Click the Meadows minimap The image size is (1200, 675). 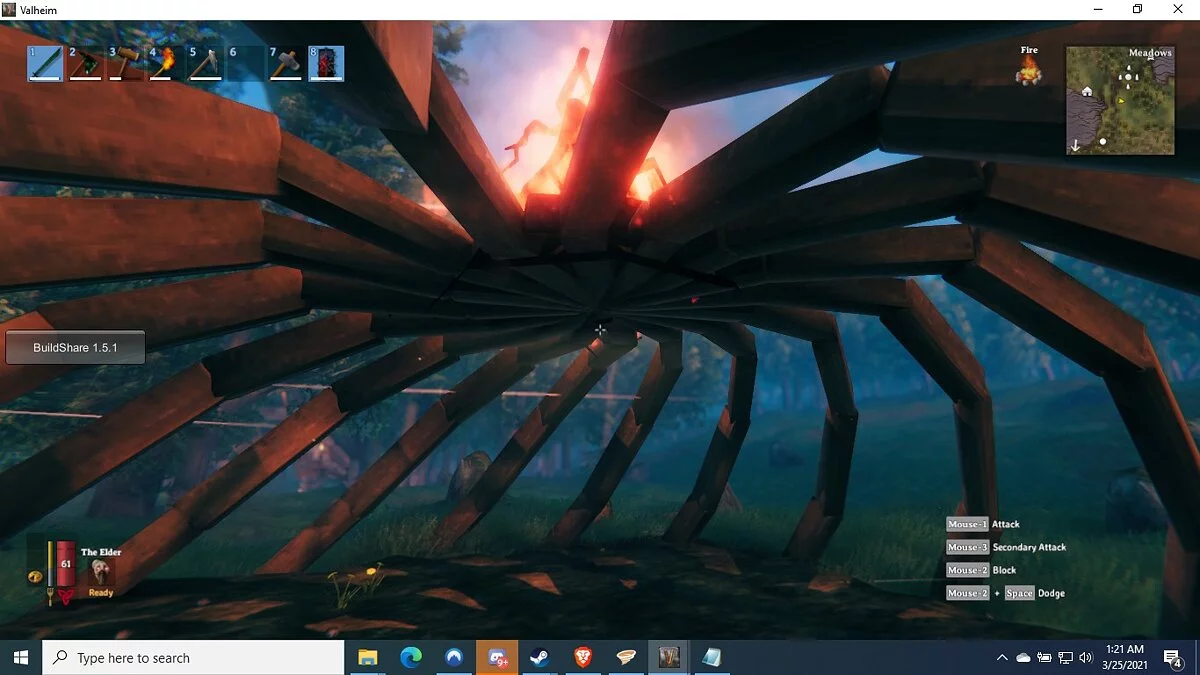coord(1120,100)
